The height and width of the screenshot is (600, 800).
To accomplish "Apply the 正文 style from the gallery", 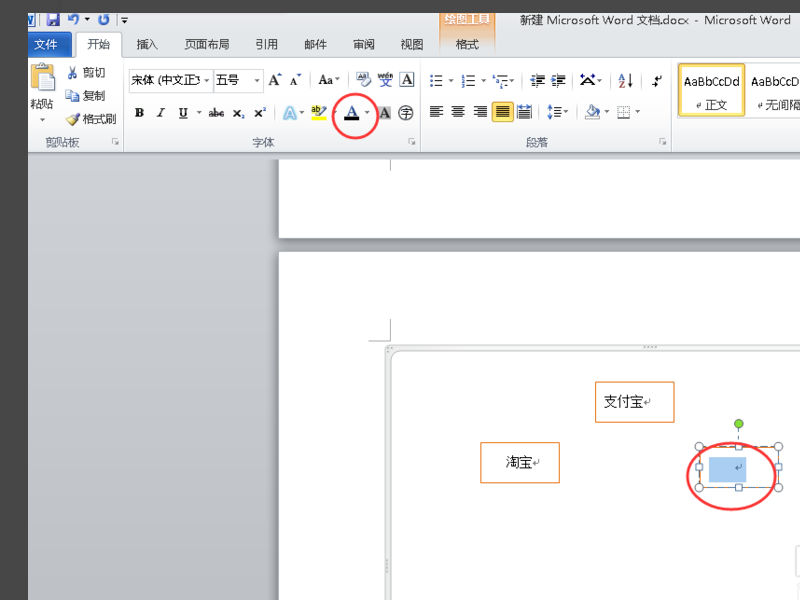I will coord(711,91).
